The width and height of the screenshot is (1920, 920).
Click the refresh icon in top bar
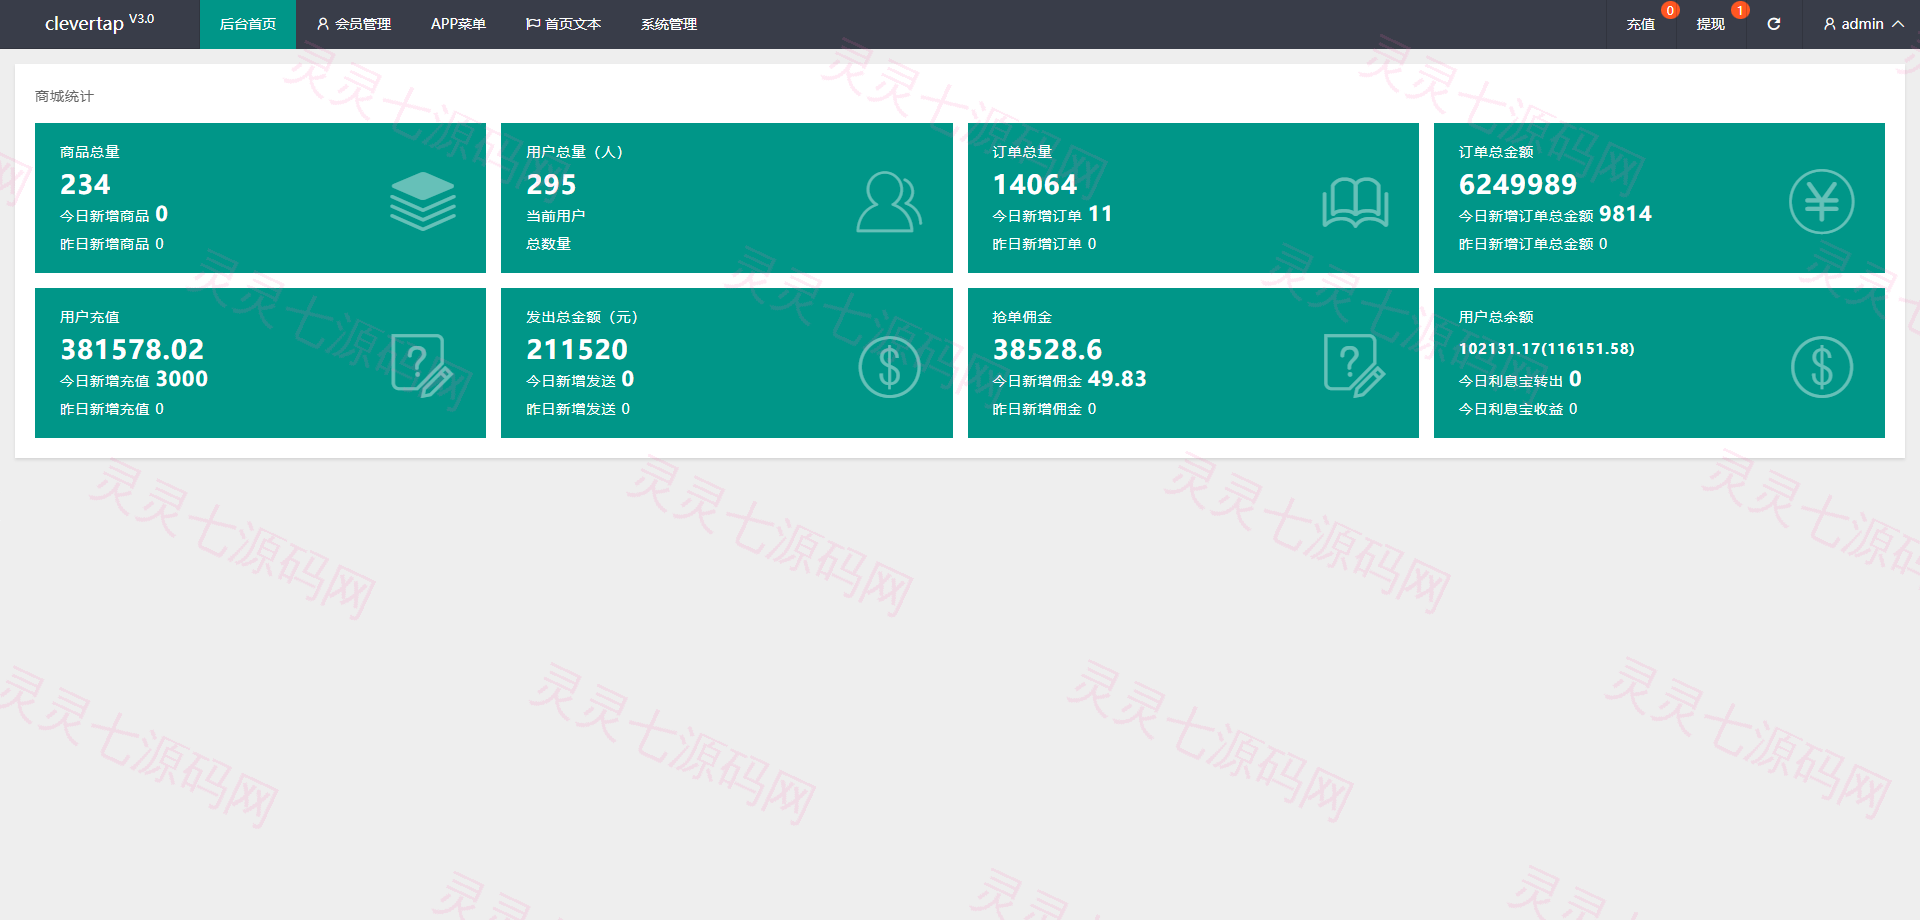point(1774,24)
